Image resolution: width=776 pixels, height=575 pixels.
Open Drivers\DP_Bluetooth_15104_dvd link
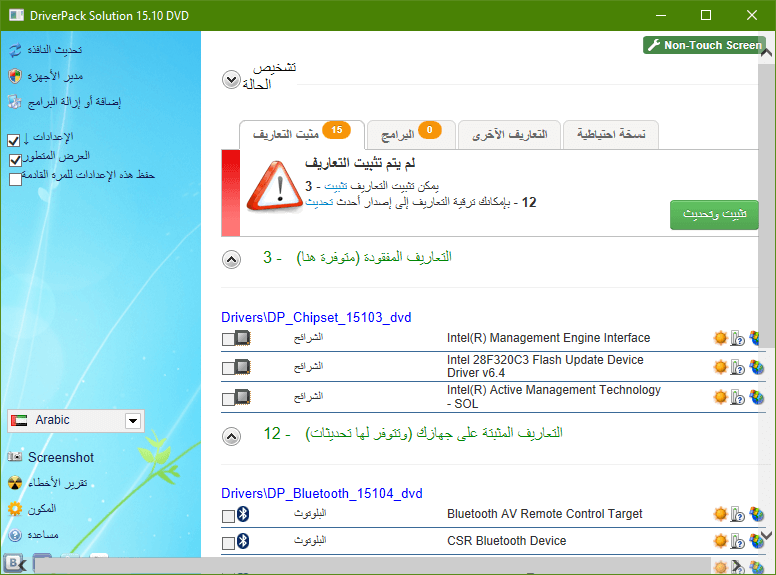tap(322, 493)
